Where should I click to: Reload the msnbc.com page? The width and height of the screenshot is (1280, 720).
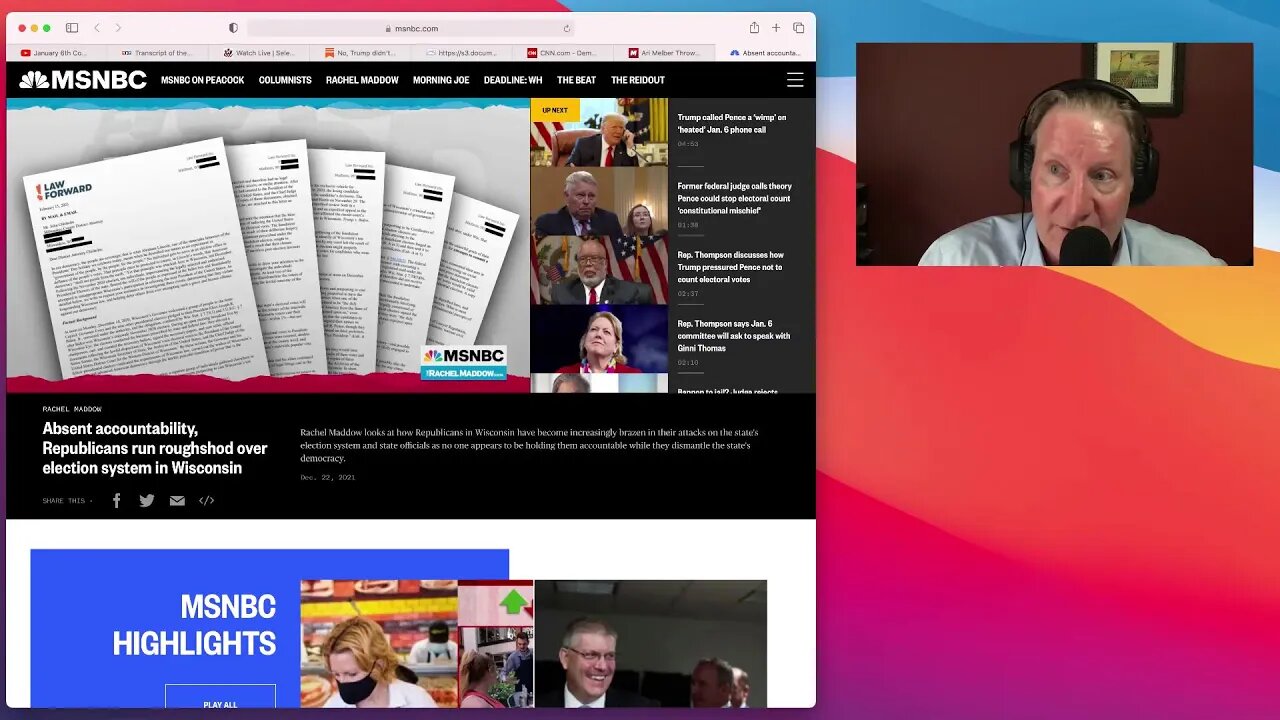[567, 28]
